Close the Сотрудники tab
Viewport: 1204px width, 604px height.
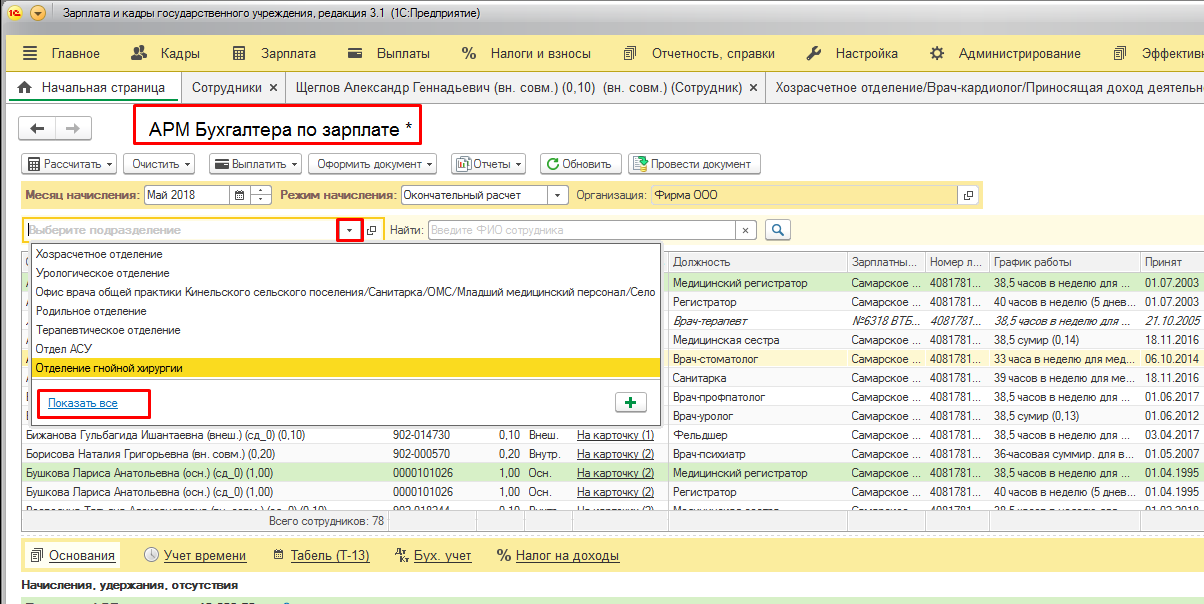(x=273, y=88)
